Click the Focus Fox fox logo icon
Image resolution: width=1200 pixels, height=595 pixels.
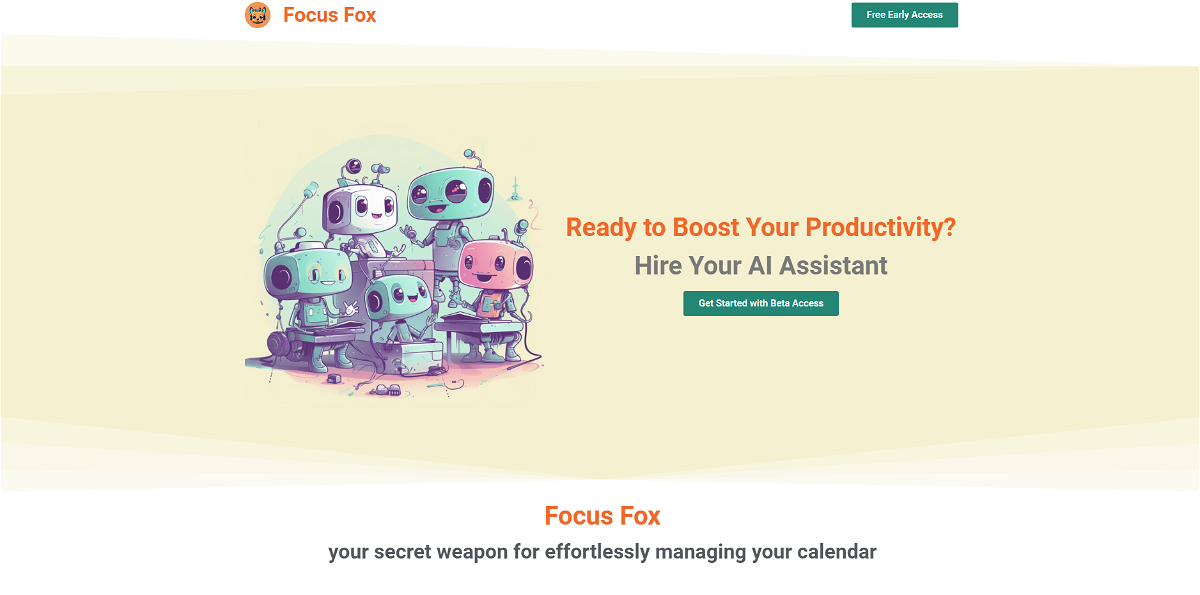pyautogui.click(x=258, y=15)
